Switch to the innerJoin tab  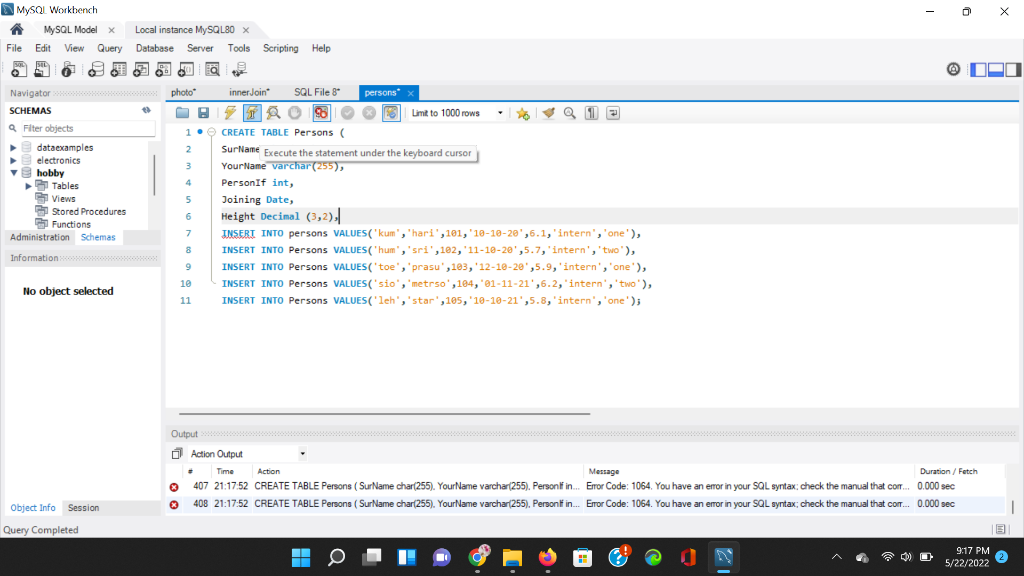pyautogui.click(x=249, y=93)
